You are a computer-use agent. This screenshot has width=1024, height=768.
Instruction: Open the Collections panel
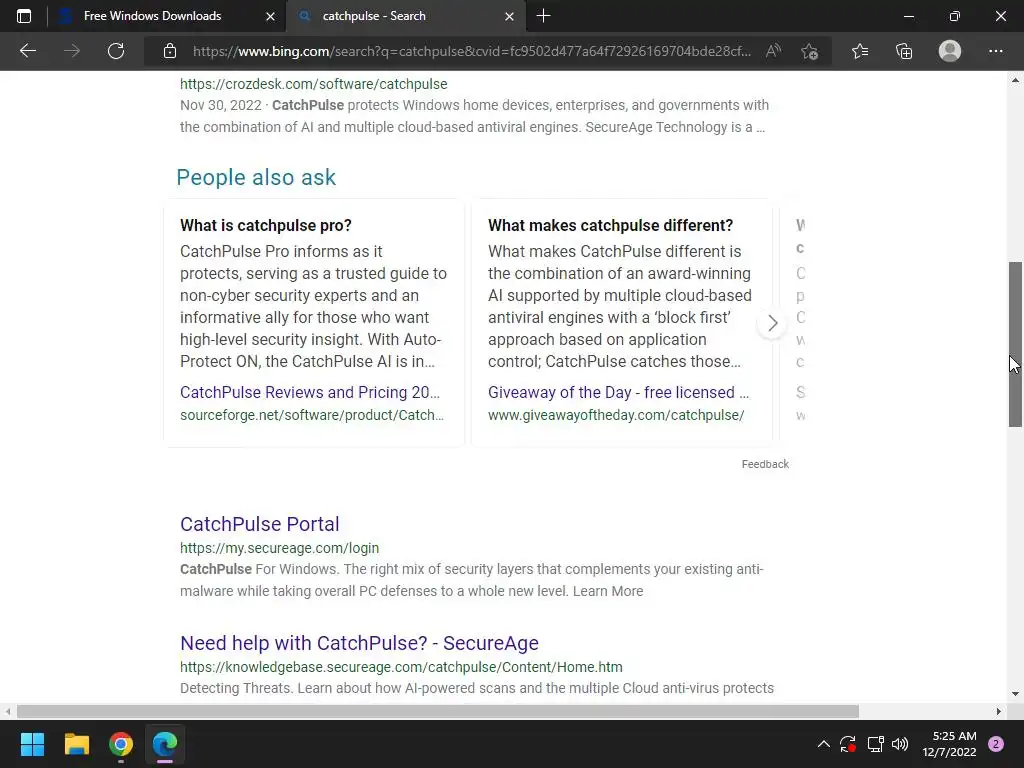(904, 51)
